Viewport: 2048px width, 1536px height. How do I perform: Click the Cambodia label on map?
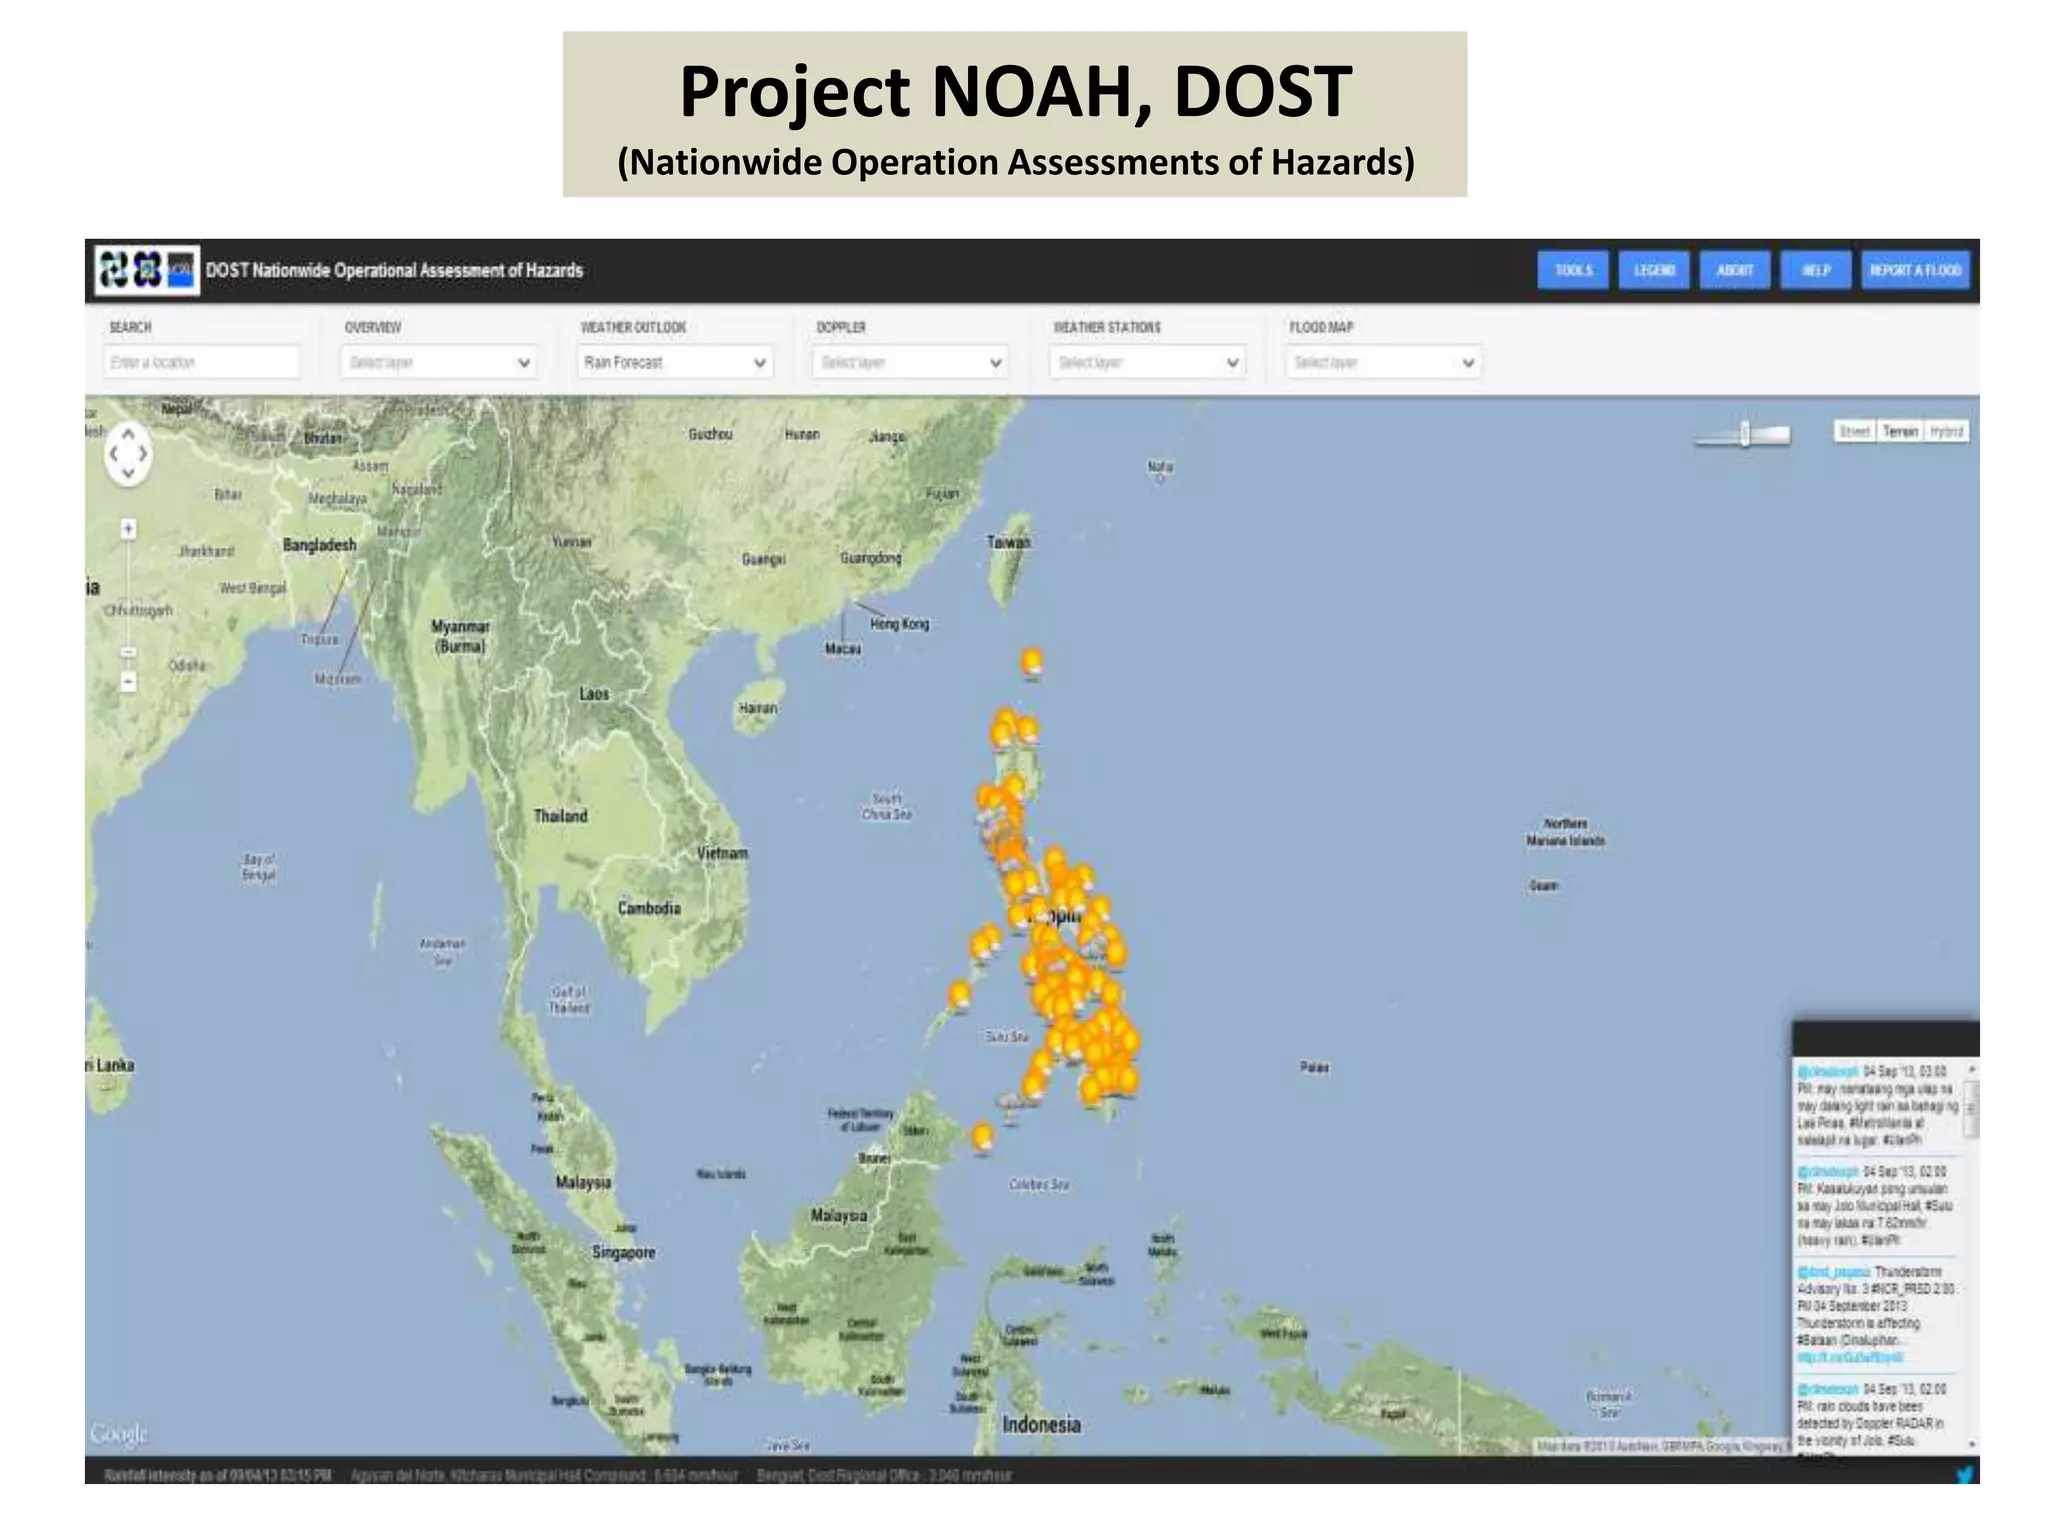649,908
